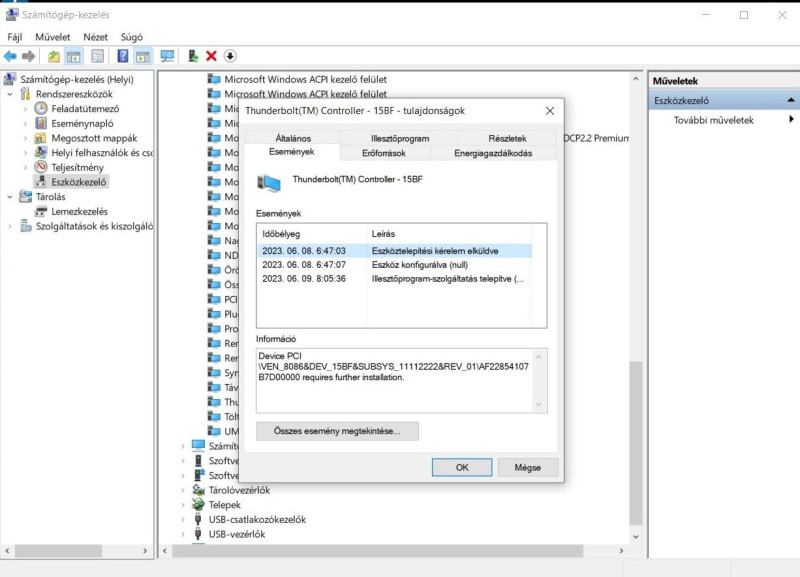Collapse the Tárolás node
Viewport: 800px width, 577px height.
10,197
